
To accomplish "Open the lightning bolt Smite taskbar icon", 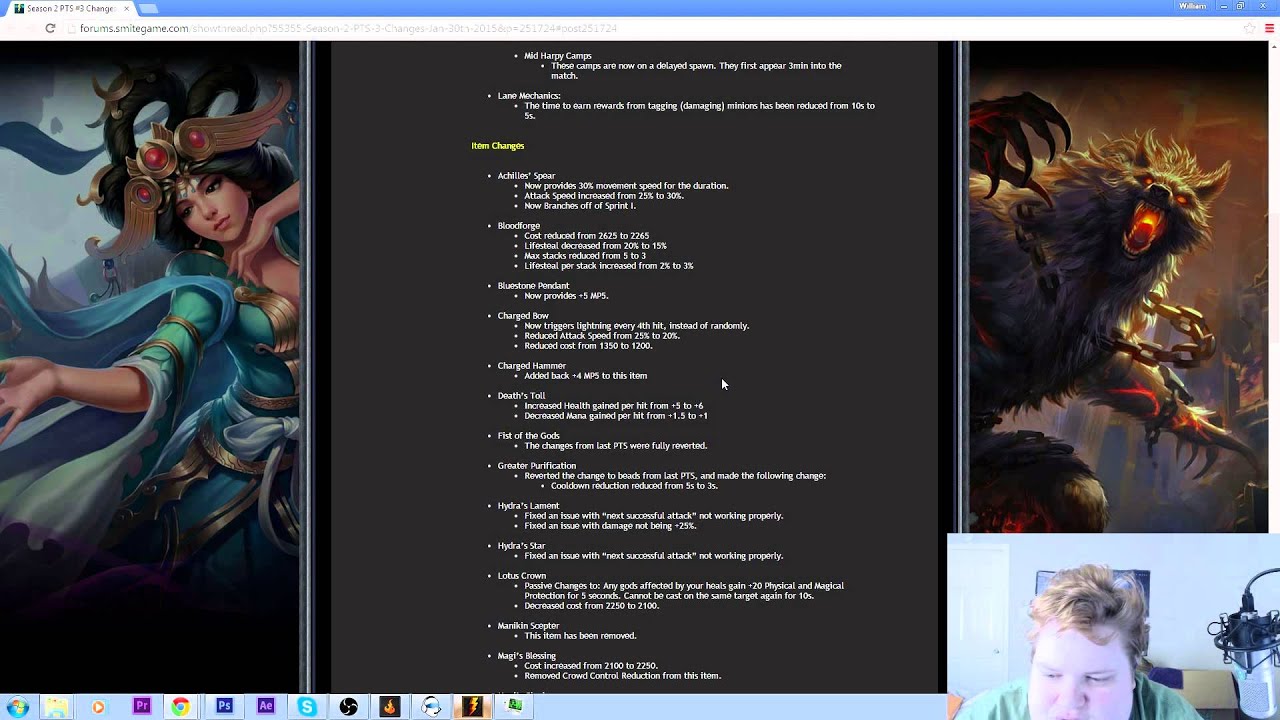I will point(473,707).
